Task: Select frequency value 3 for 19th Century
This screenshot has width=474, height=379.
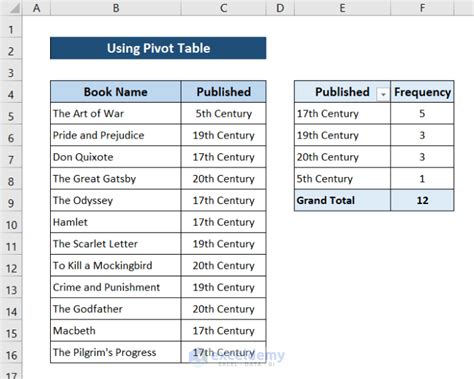Action: point(422,135)
